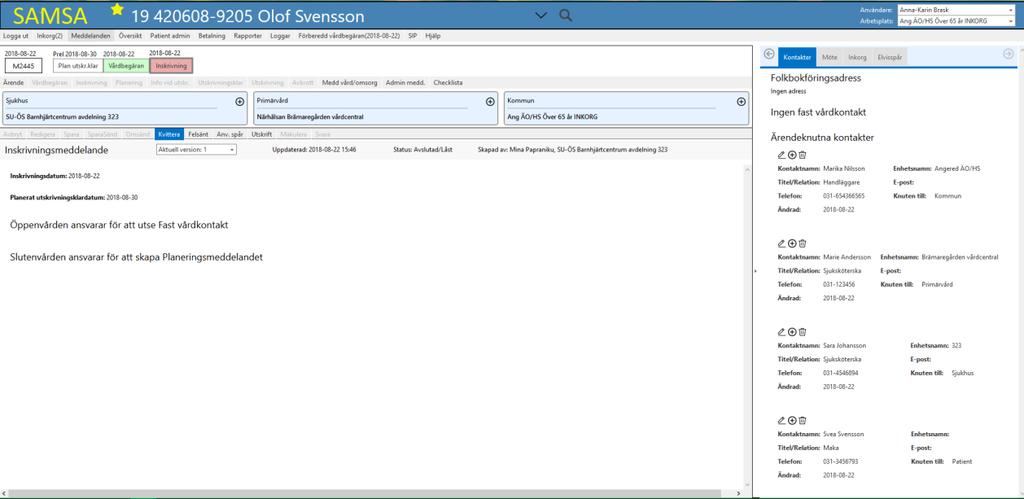Image resolution: width=1024 pixels, height=499 pixels.
Task: Click the Kvittera button
Action: pyautogui.click(x=170, y=134)
